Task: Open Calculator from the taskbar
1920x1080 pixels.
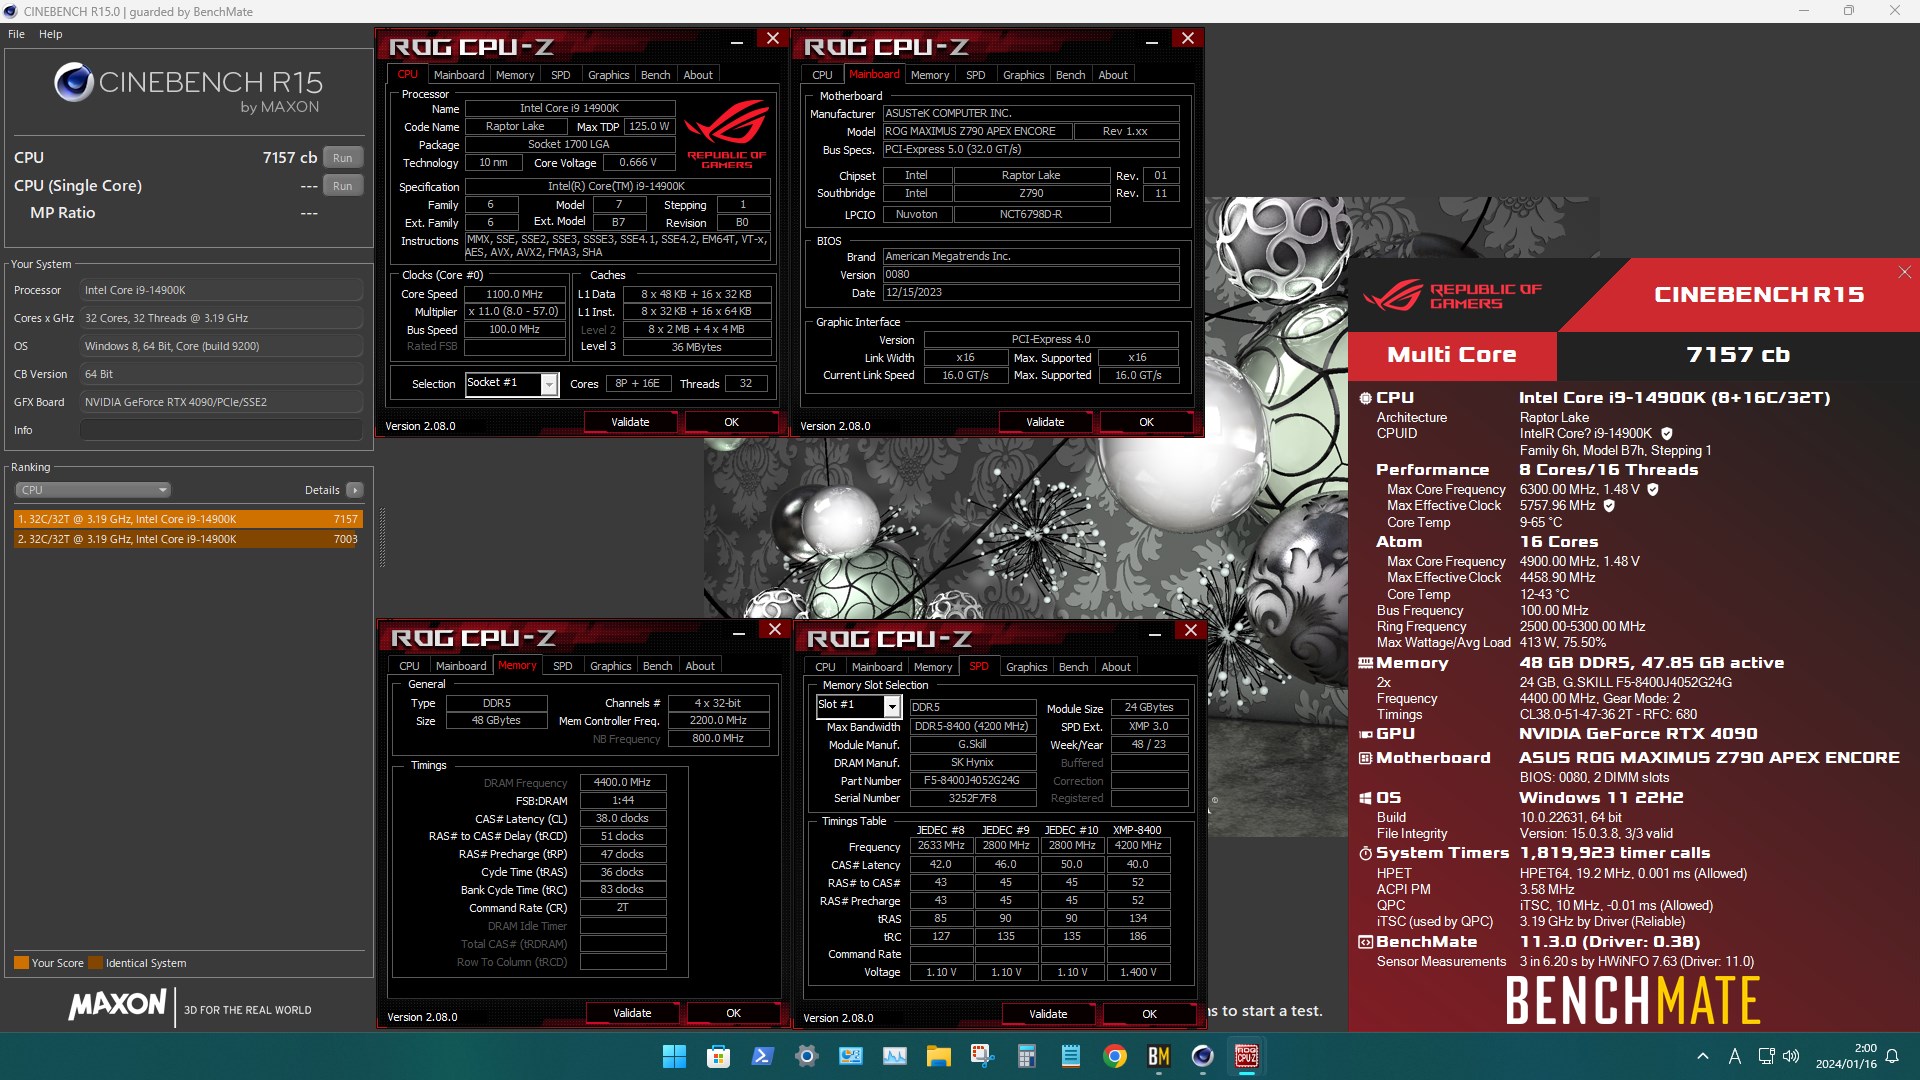Action: (1026, 1056)
